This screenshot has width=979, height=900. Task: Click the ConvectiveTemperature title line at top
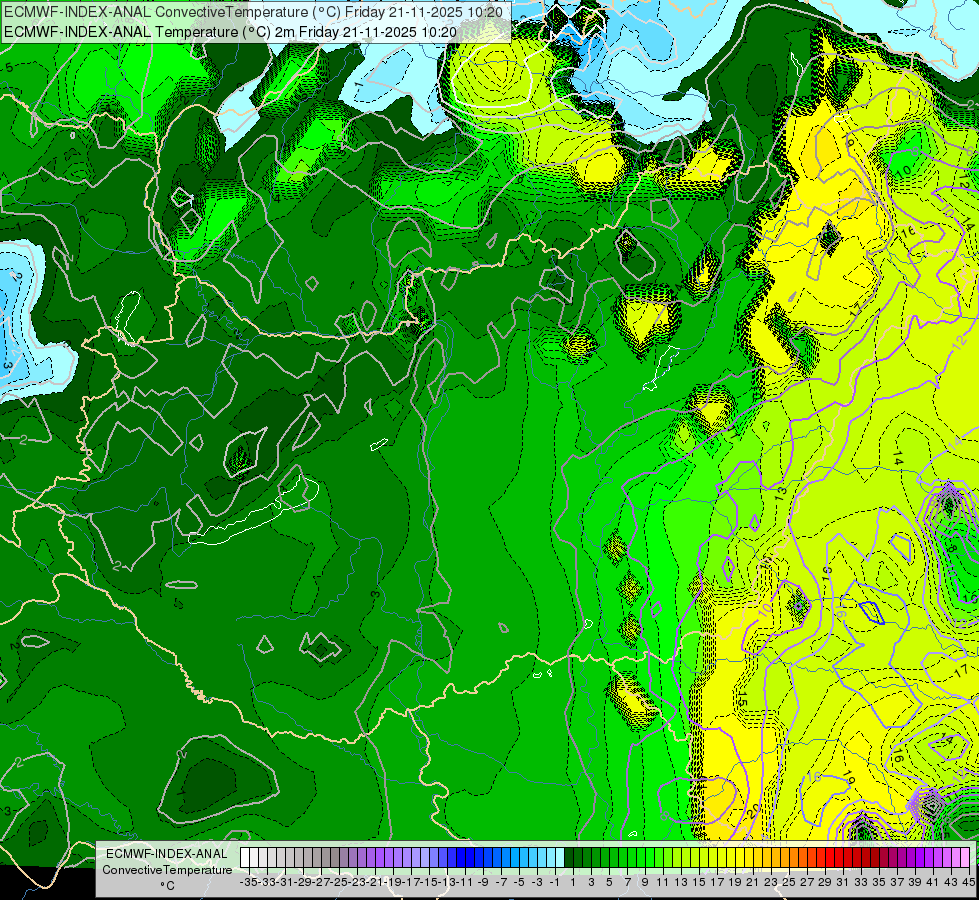pos(253,12)
